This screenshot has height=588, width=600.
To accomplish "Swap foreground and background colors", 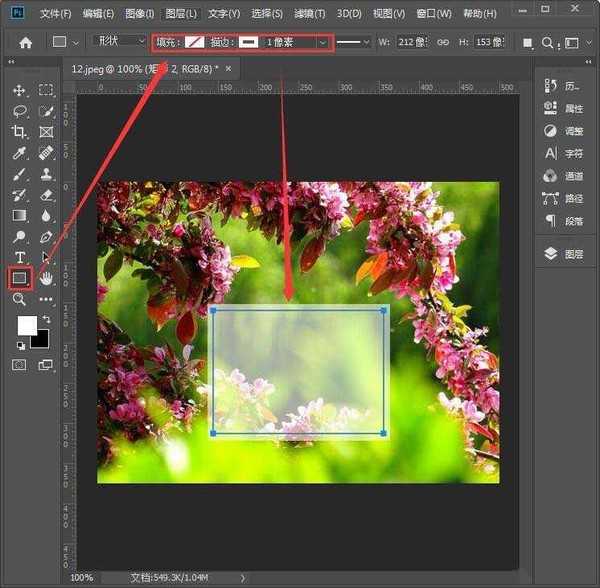I will pyautogui.click(x=45, y=320).
